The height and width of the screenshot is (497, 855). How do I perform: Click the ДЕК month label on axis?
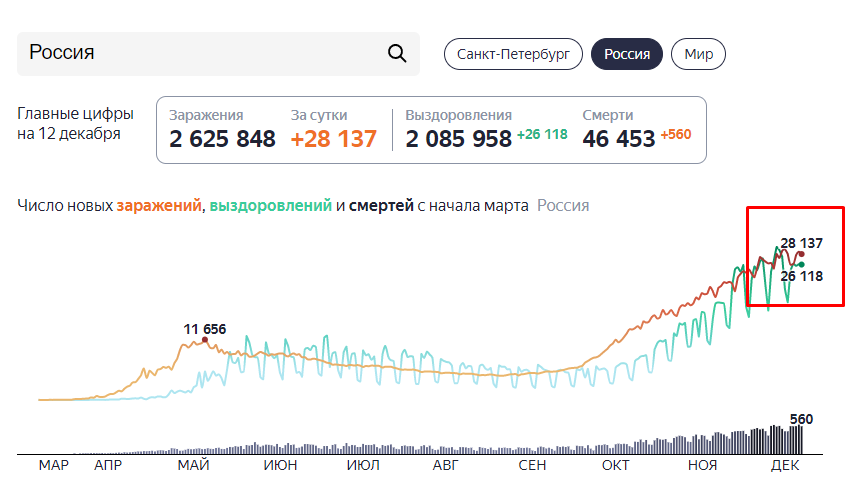(785, 465)
